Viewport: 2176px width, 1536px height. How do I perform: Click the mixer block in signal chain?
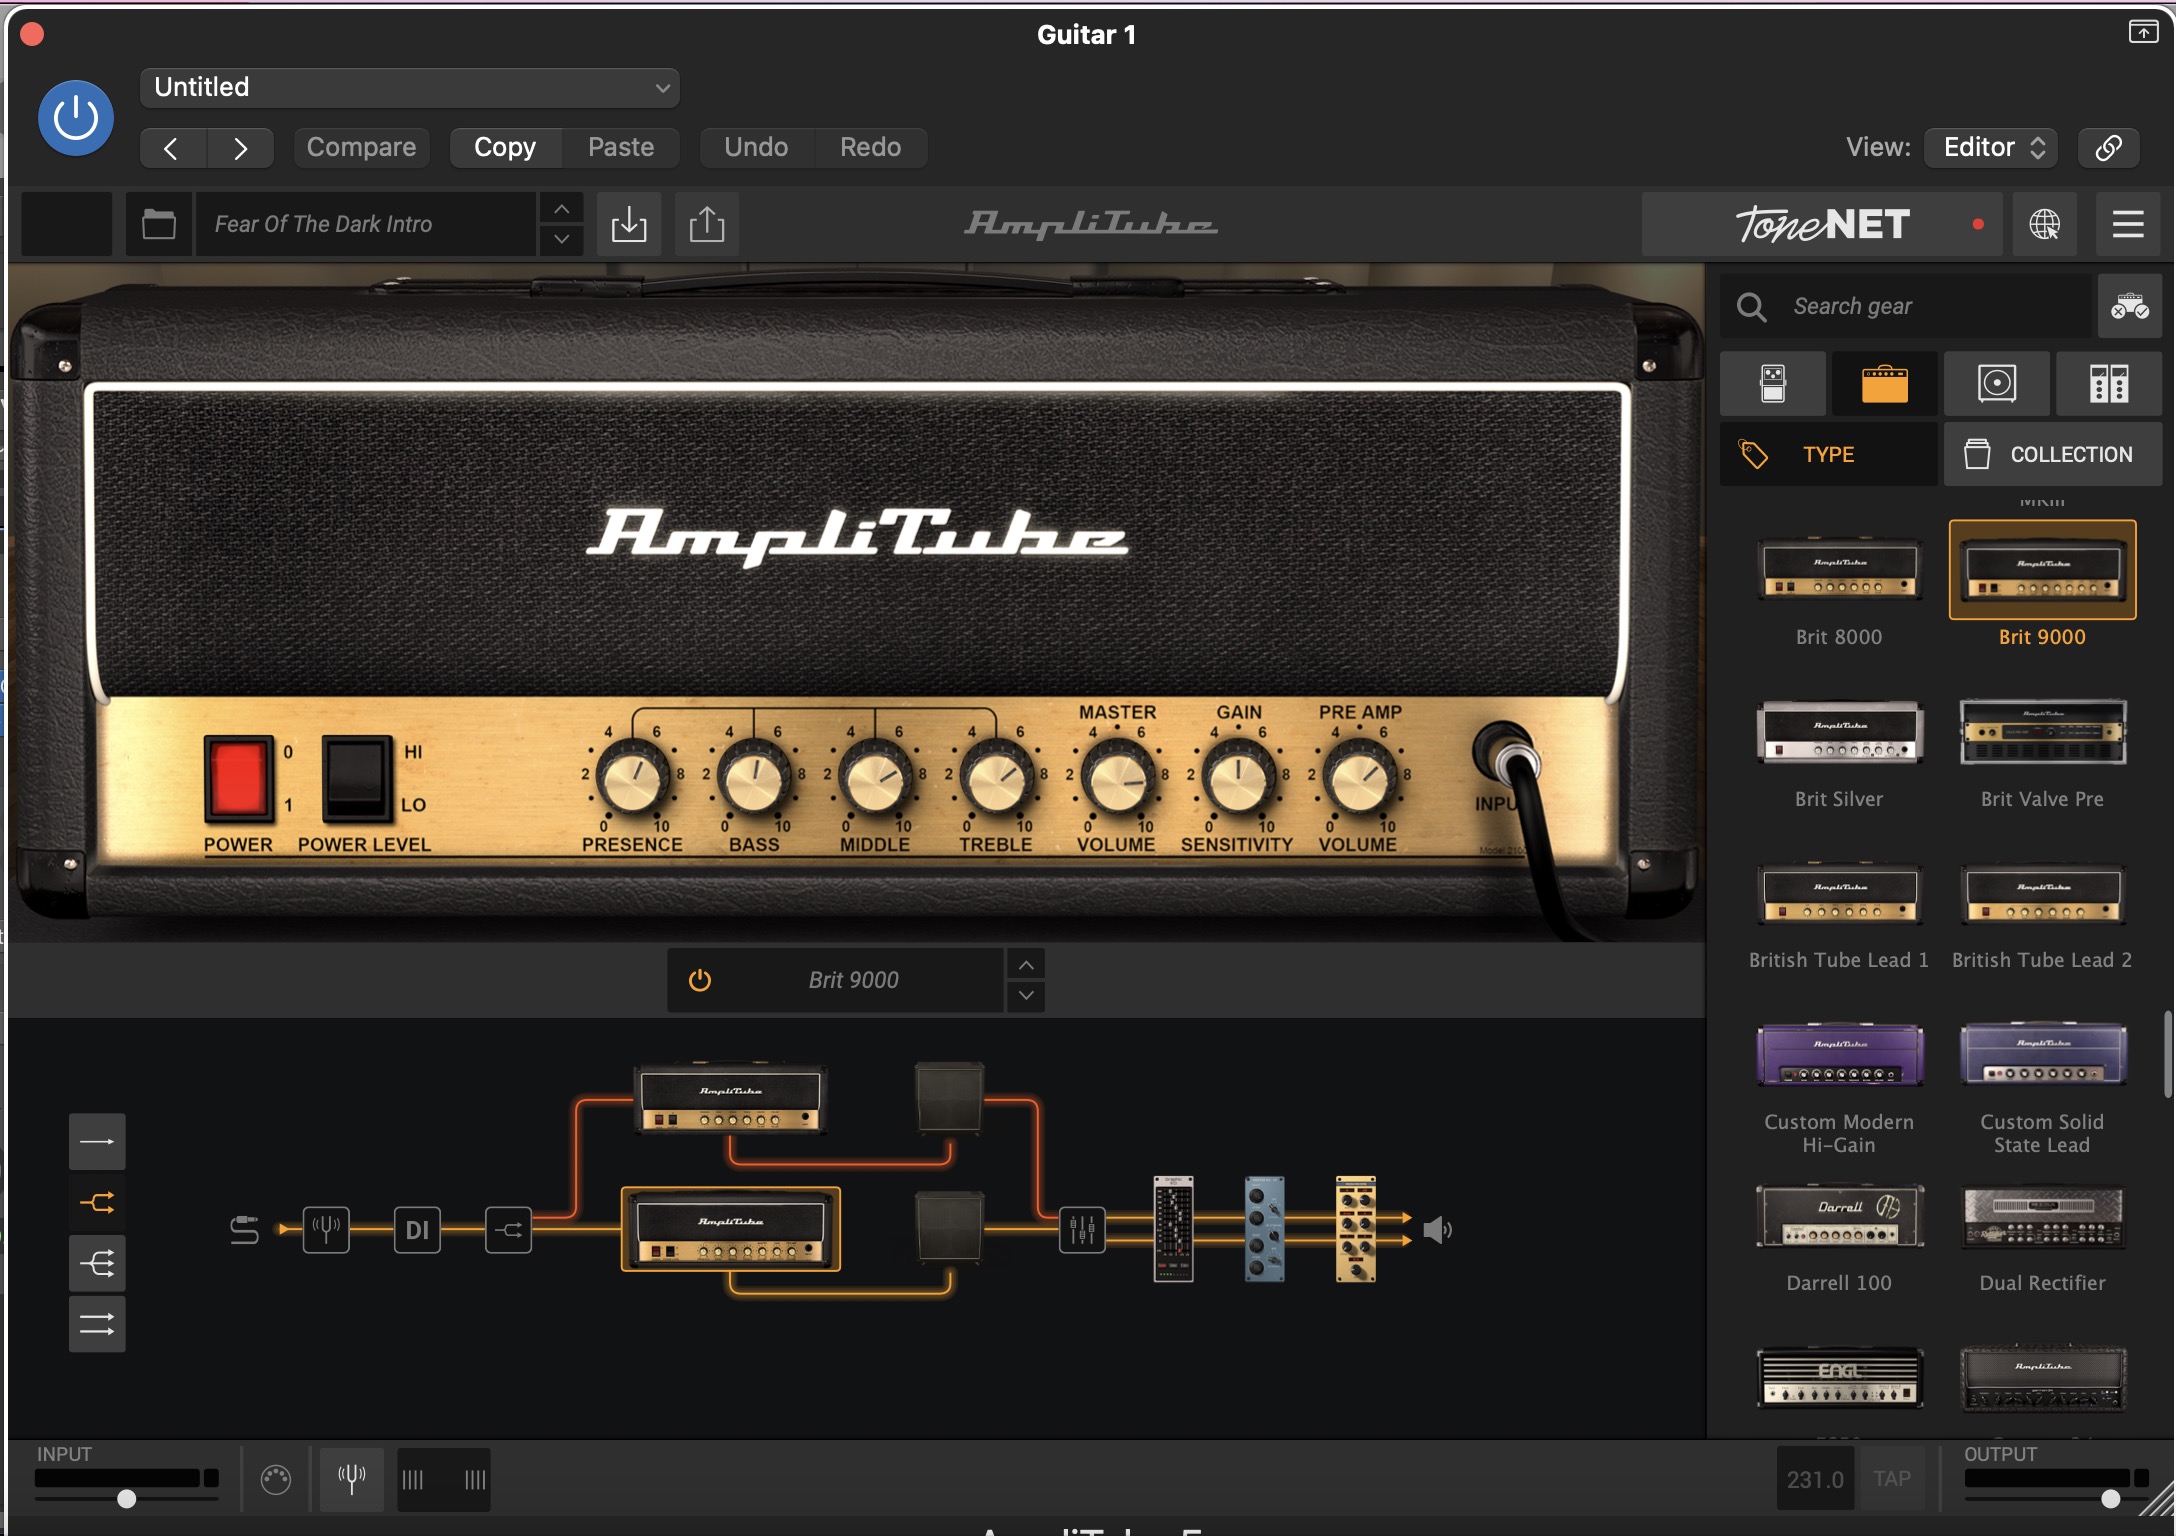(1083, 1229)
